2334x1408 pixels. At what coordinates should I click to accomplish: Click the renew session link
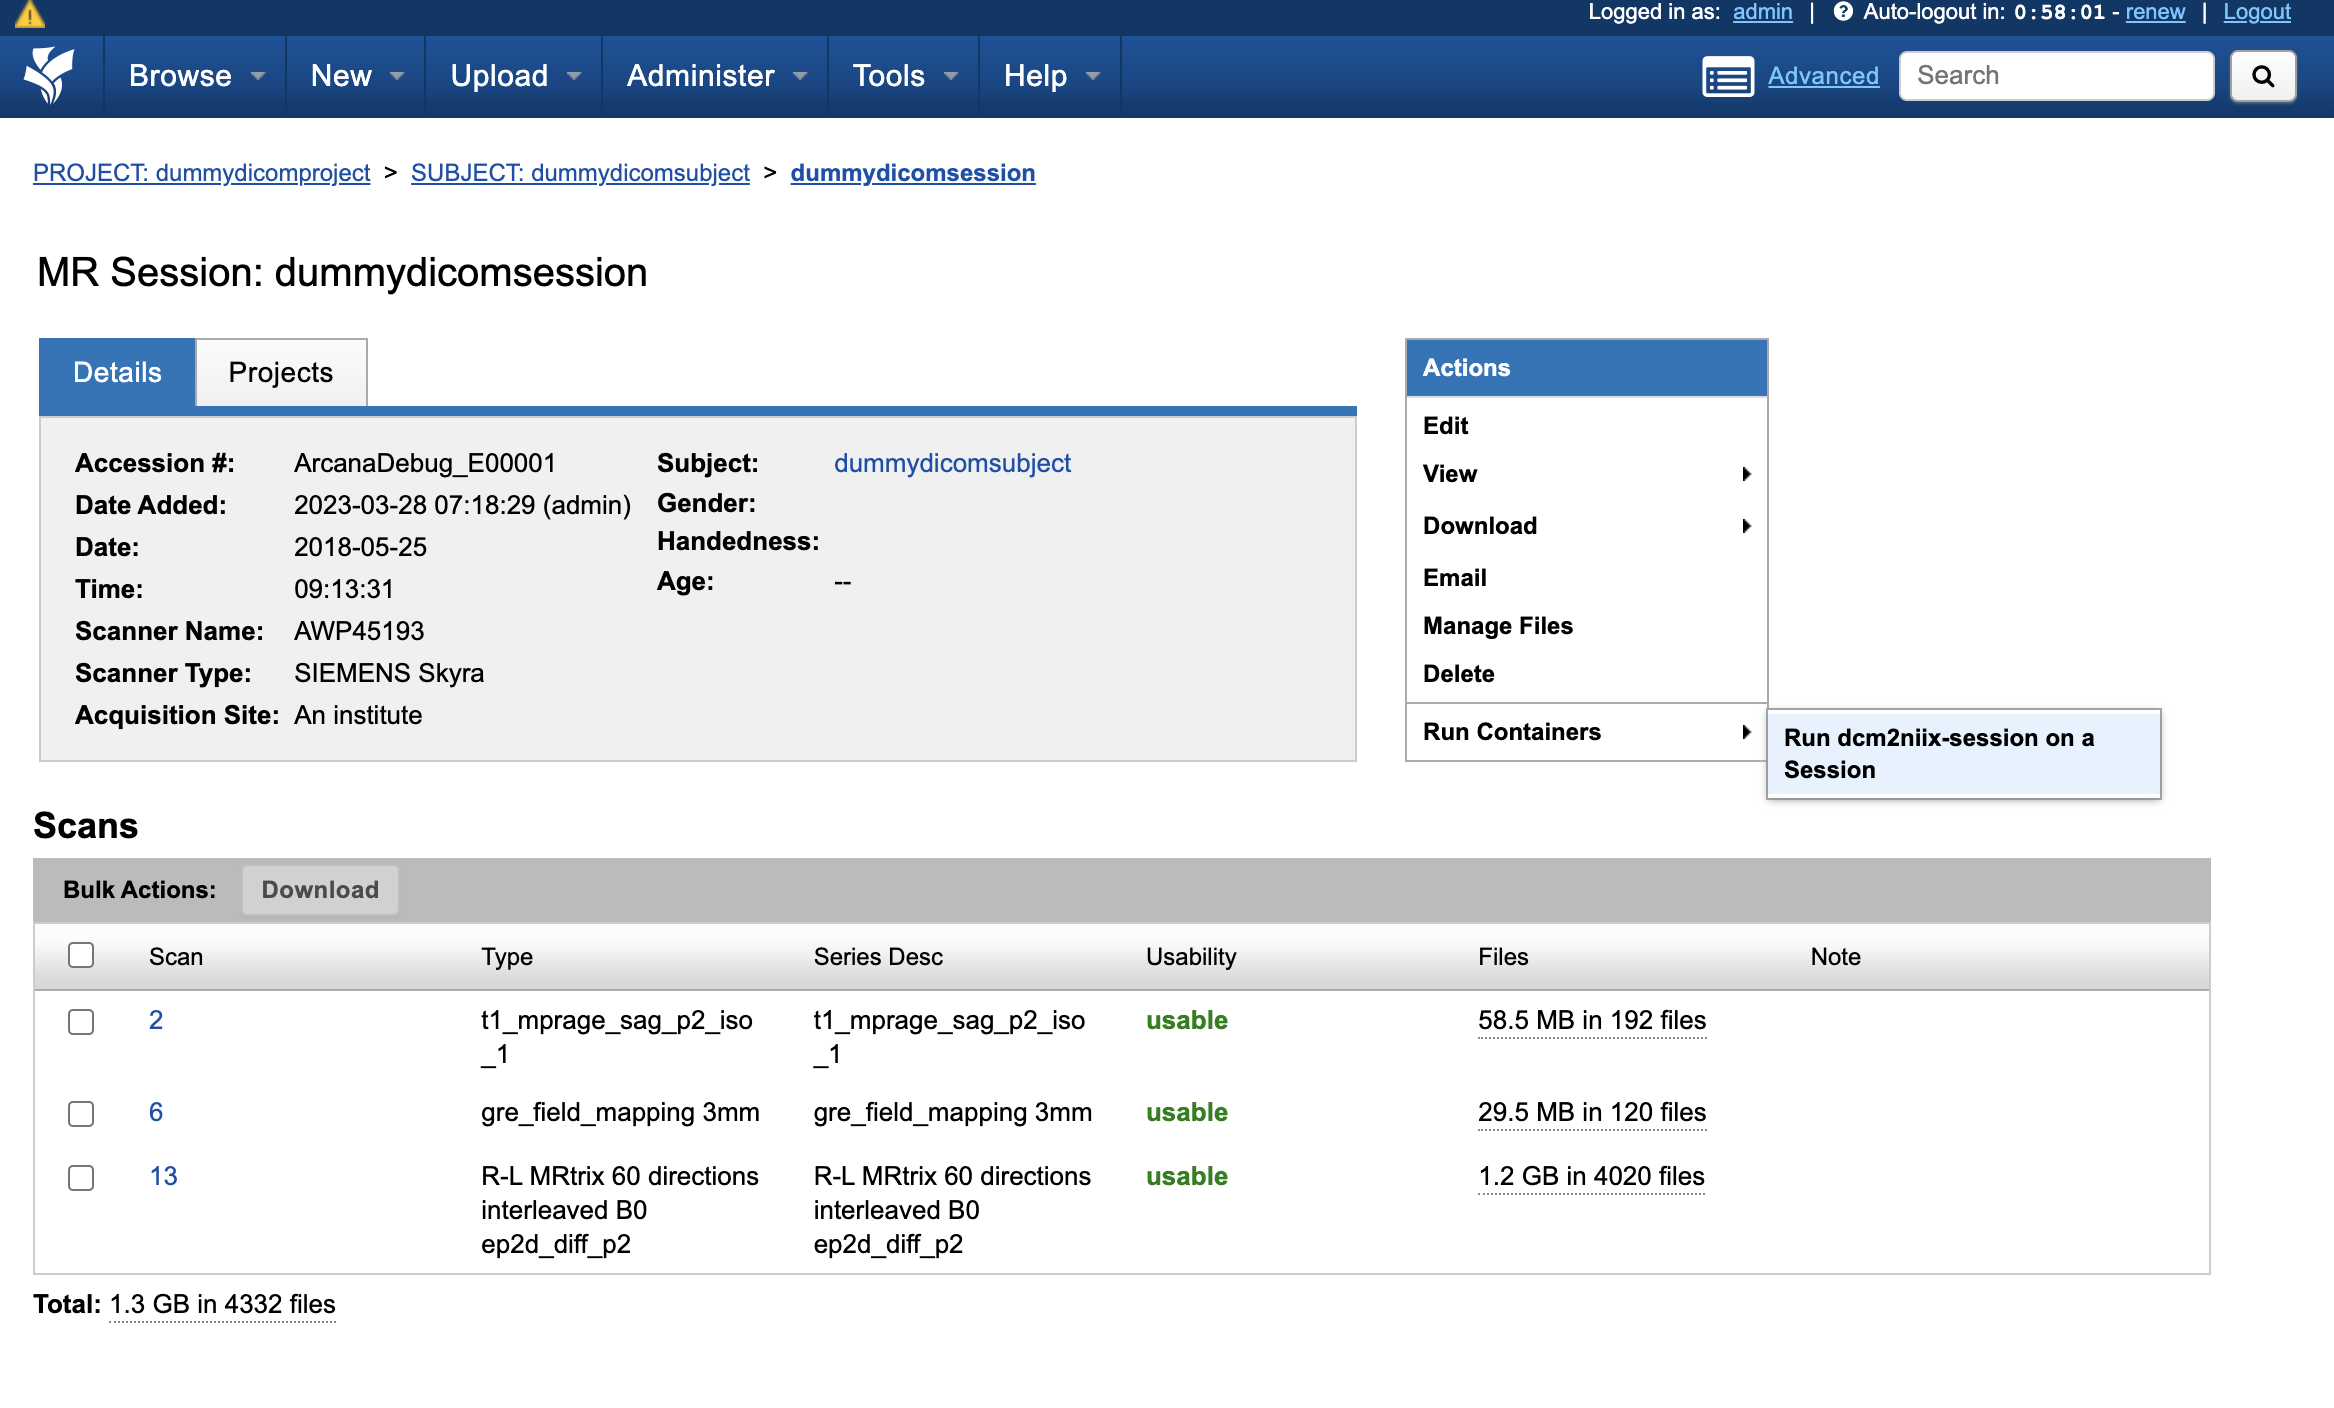pos(2155,12)
